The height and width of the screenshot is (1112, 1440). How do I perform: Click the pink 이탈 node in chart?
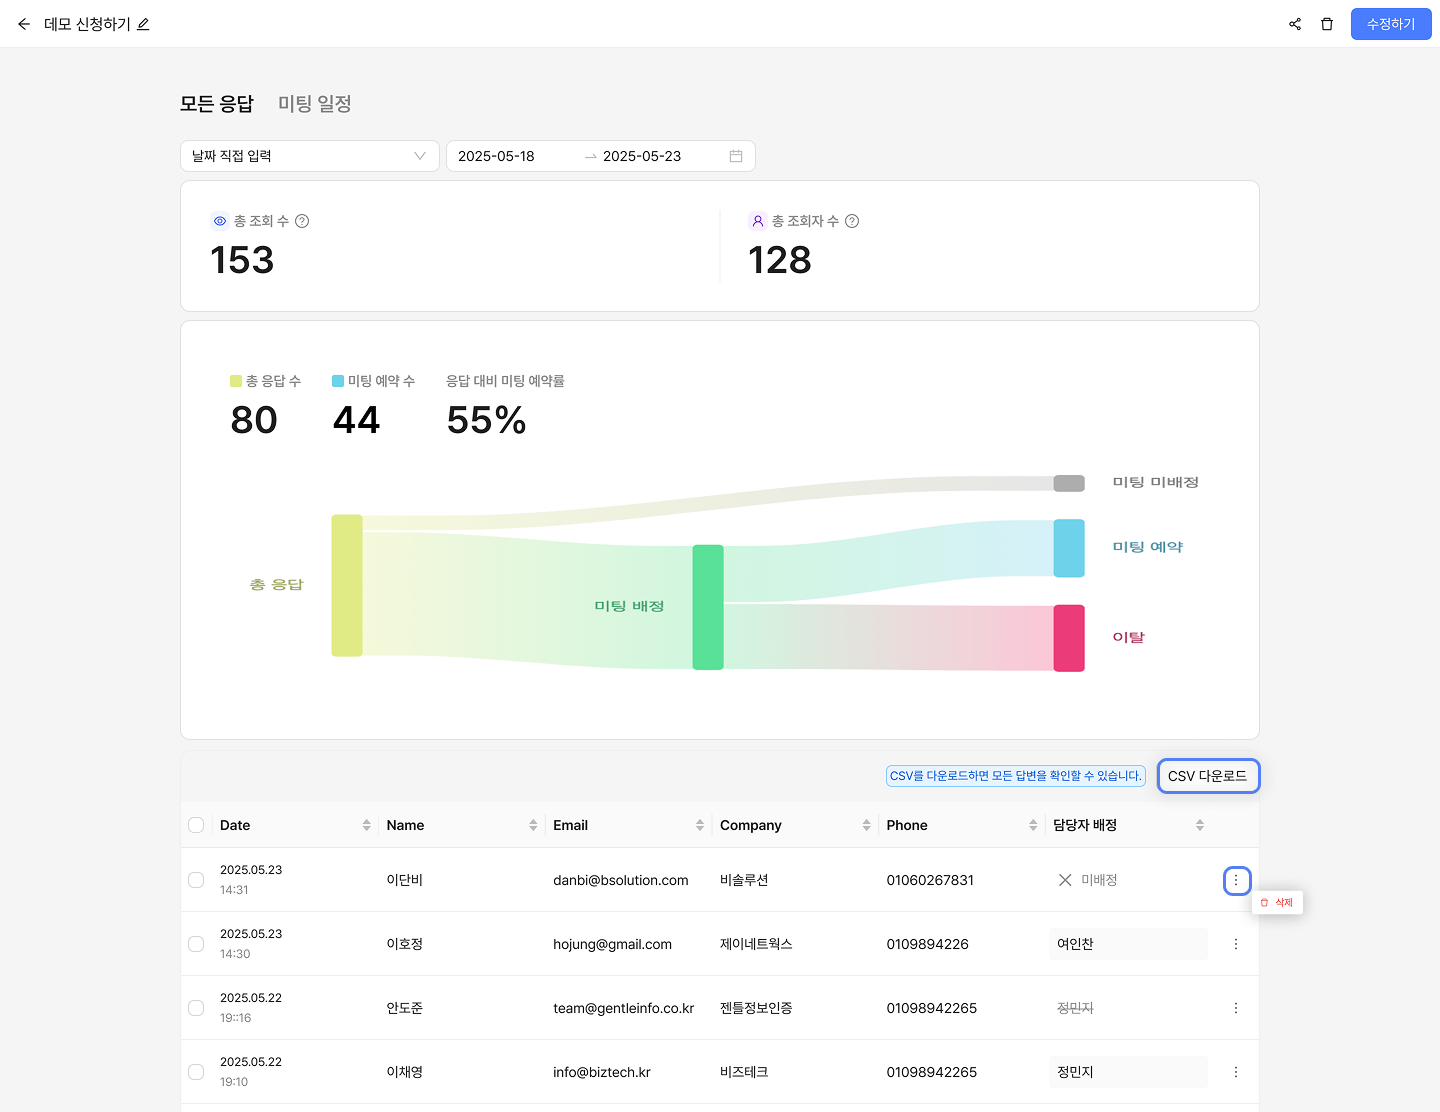click(x=1068, y=638)
